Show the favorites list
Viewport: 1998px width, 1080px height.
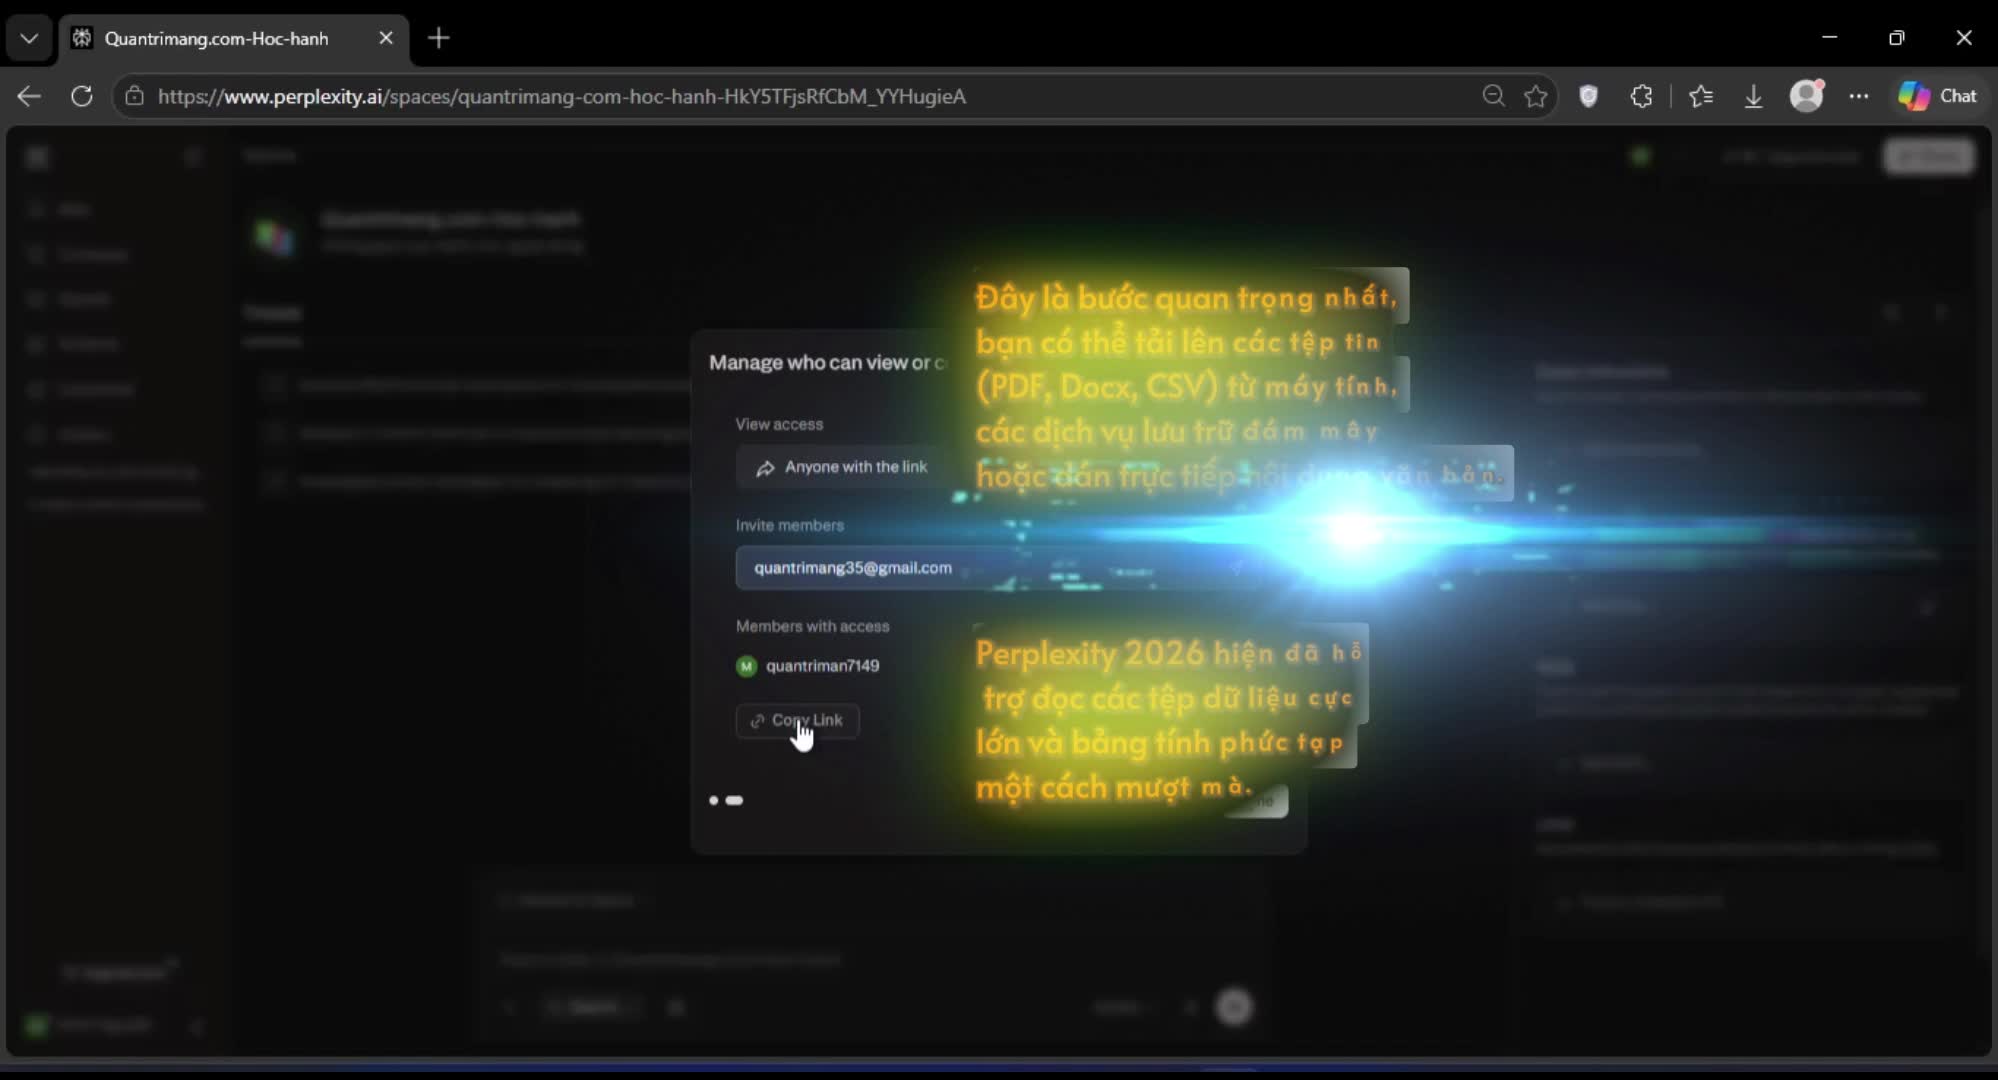[x=1700, y=96]
